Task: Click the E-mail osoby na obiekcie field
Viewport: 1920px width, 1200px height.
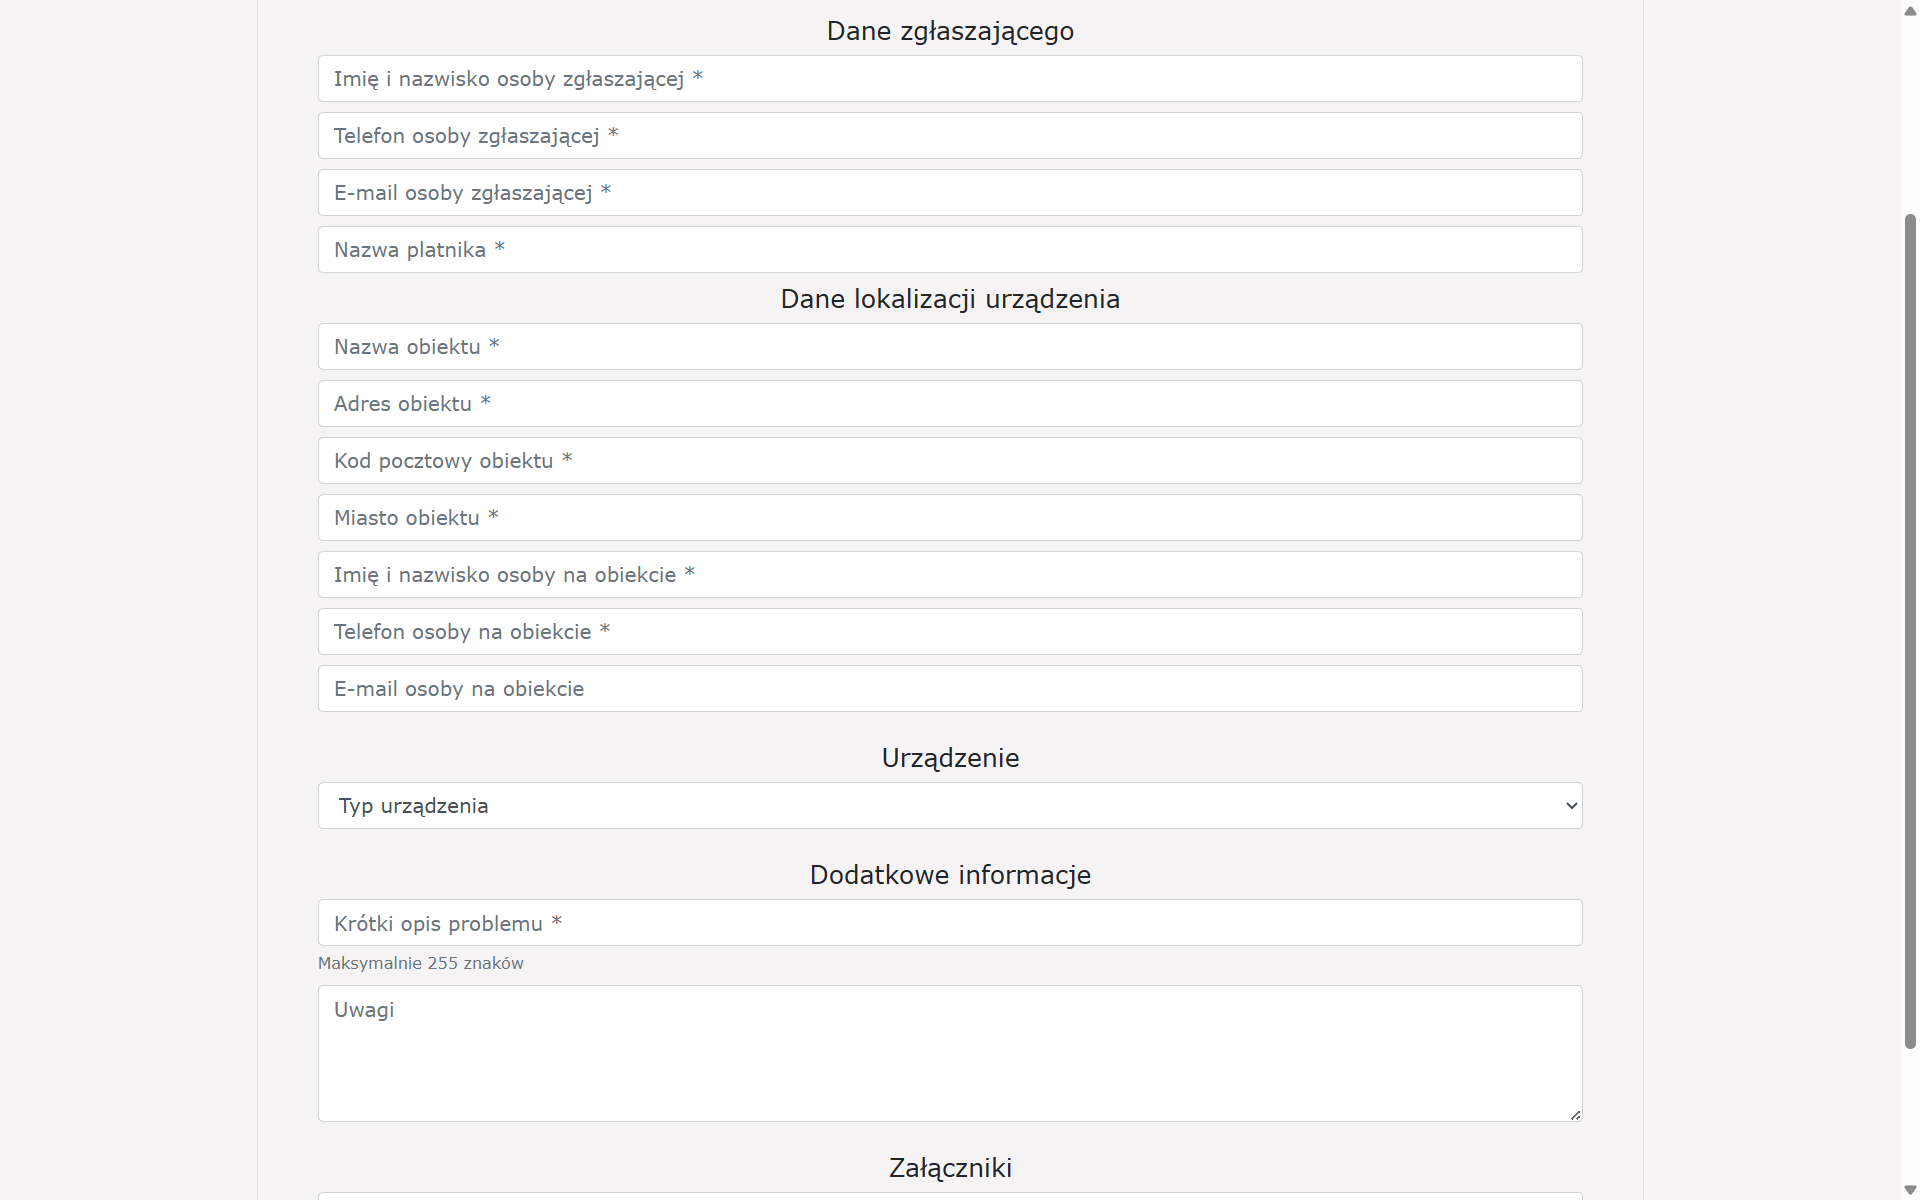Action: [x=950, y=689]
